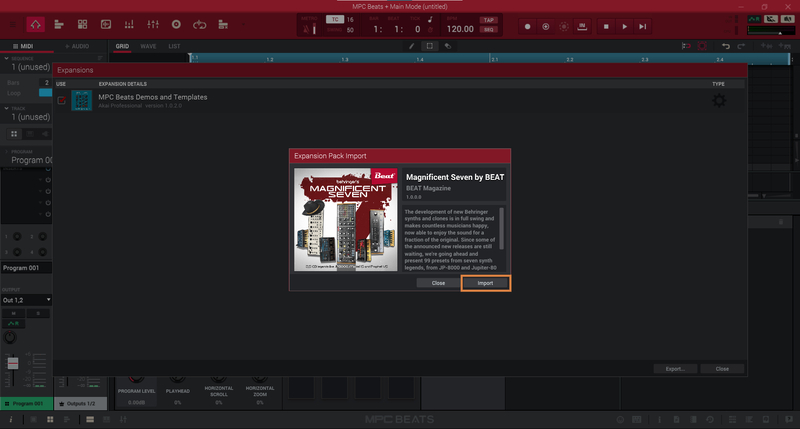Open the channel mixer faders icon
This screenshot has height=429, width=800.
pos(153,24)
